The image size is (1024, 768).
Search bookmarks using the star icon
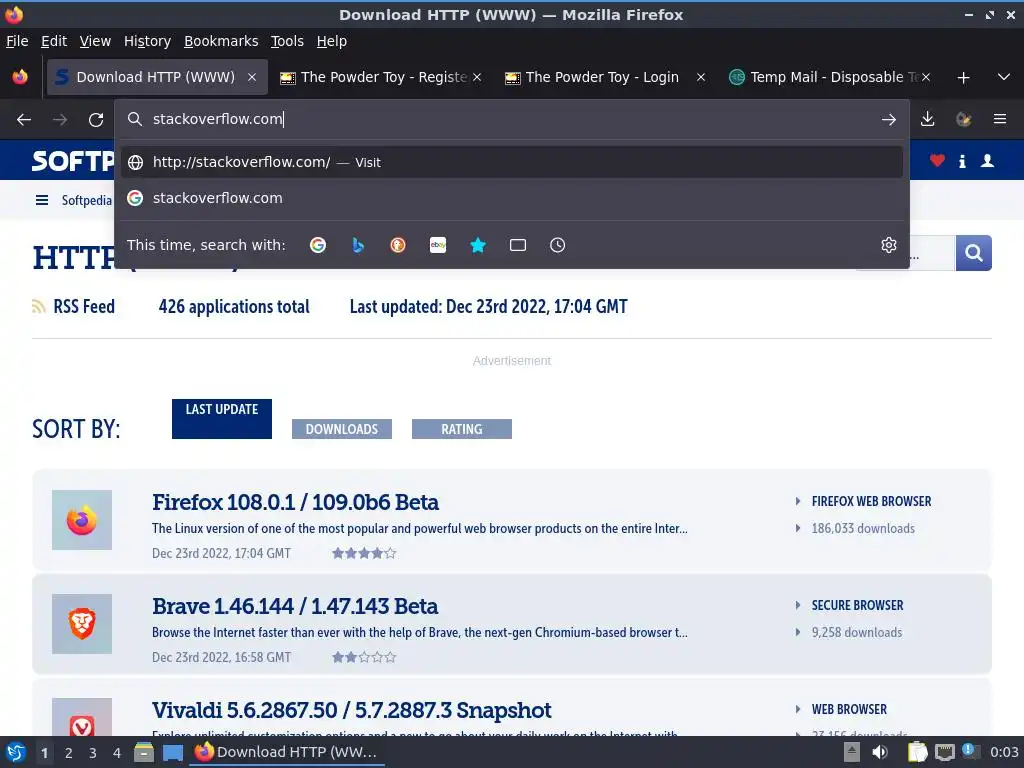click(x=478, y=245)
